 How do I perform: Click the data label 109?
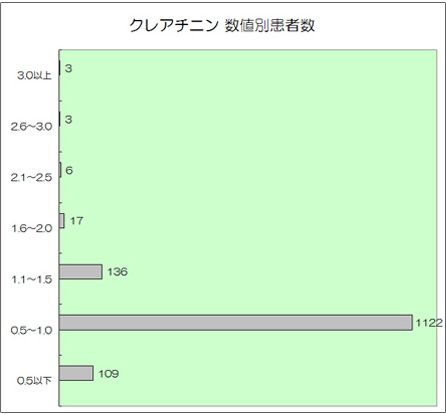point(109,374)
